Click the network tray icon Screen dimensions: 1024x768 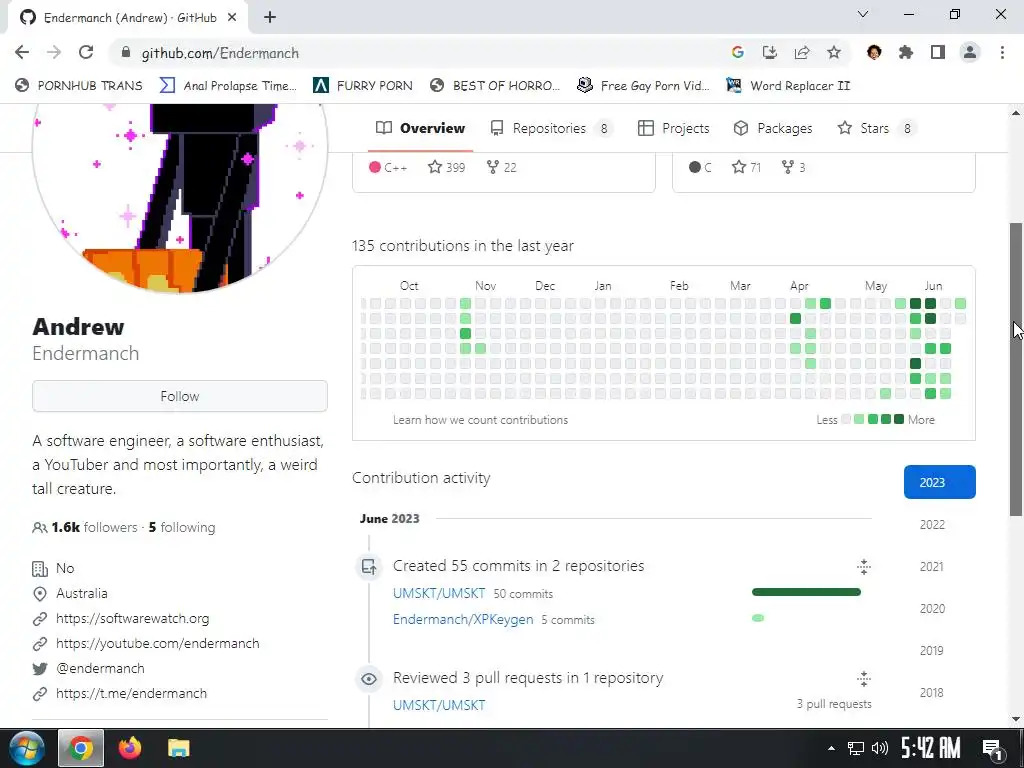(856, 748)
